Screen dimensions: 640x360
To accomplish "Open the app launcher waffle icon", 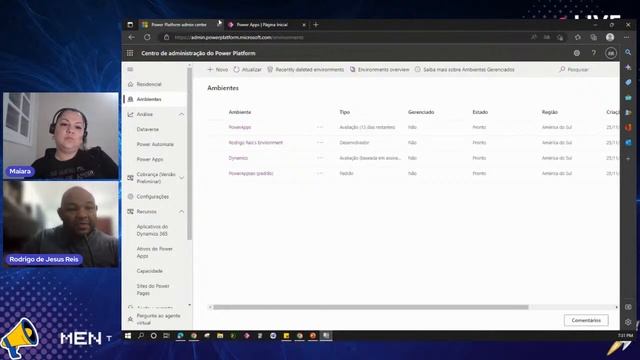I will point(130,53).
